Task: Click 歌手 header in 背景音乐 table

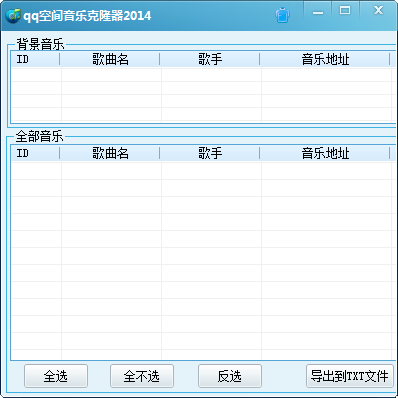Action: 210,59
